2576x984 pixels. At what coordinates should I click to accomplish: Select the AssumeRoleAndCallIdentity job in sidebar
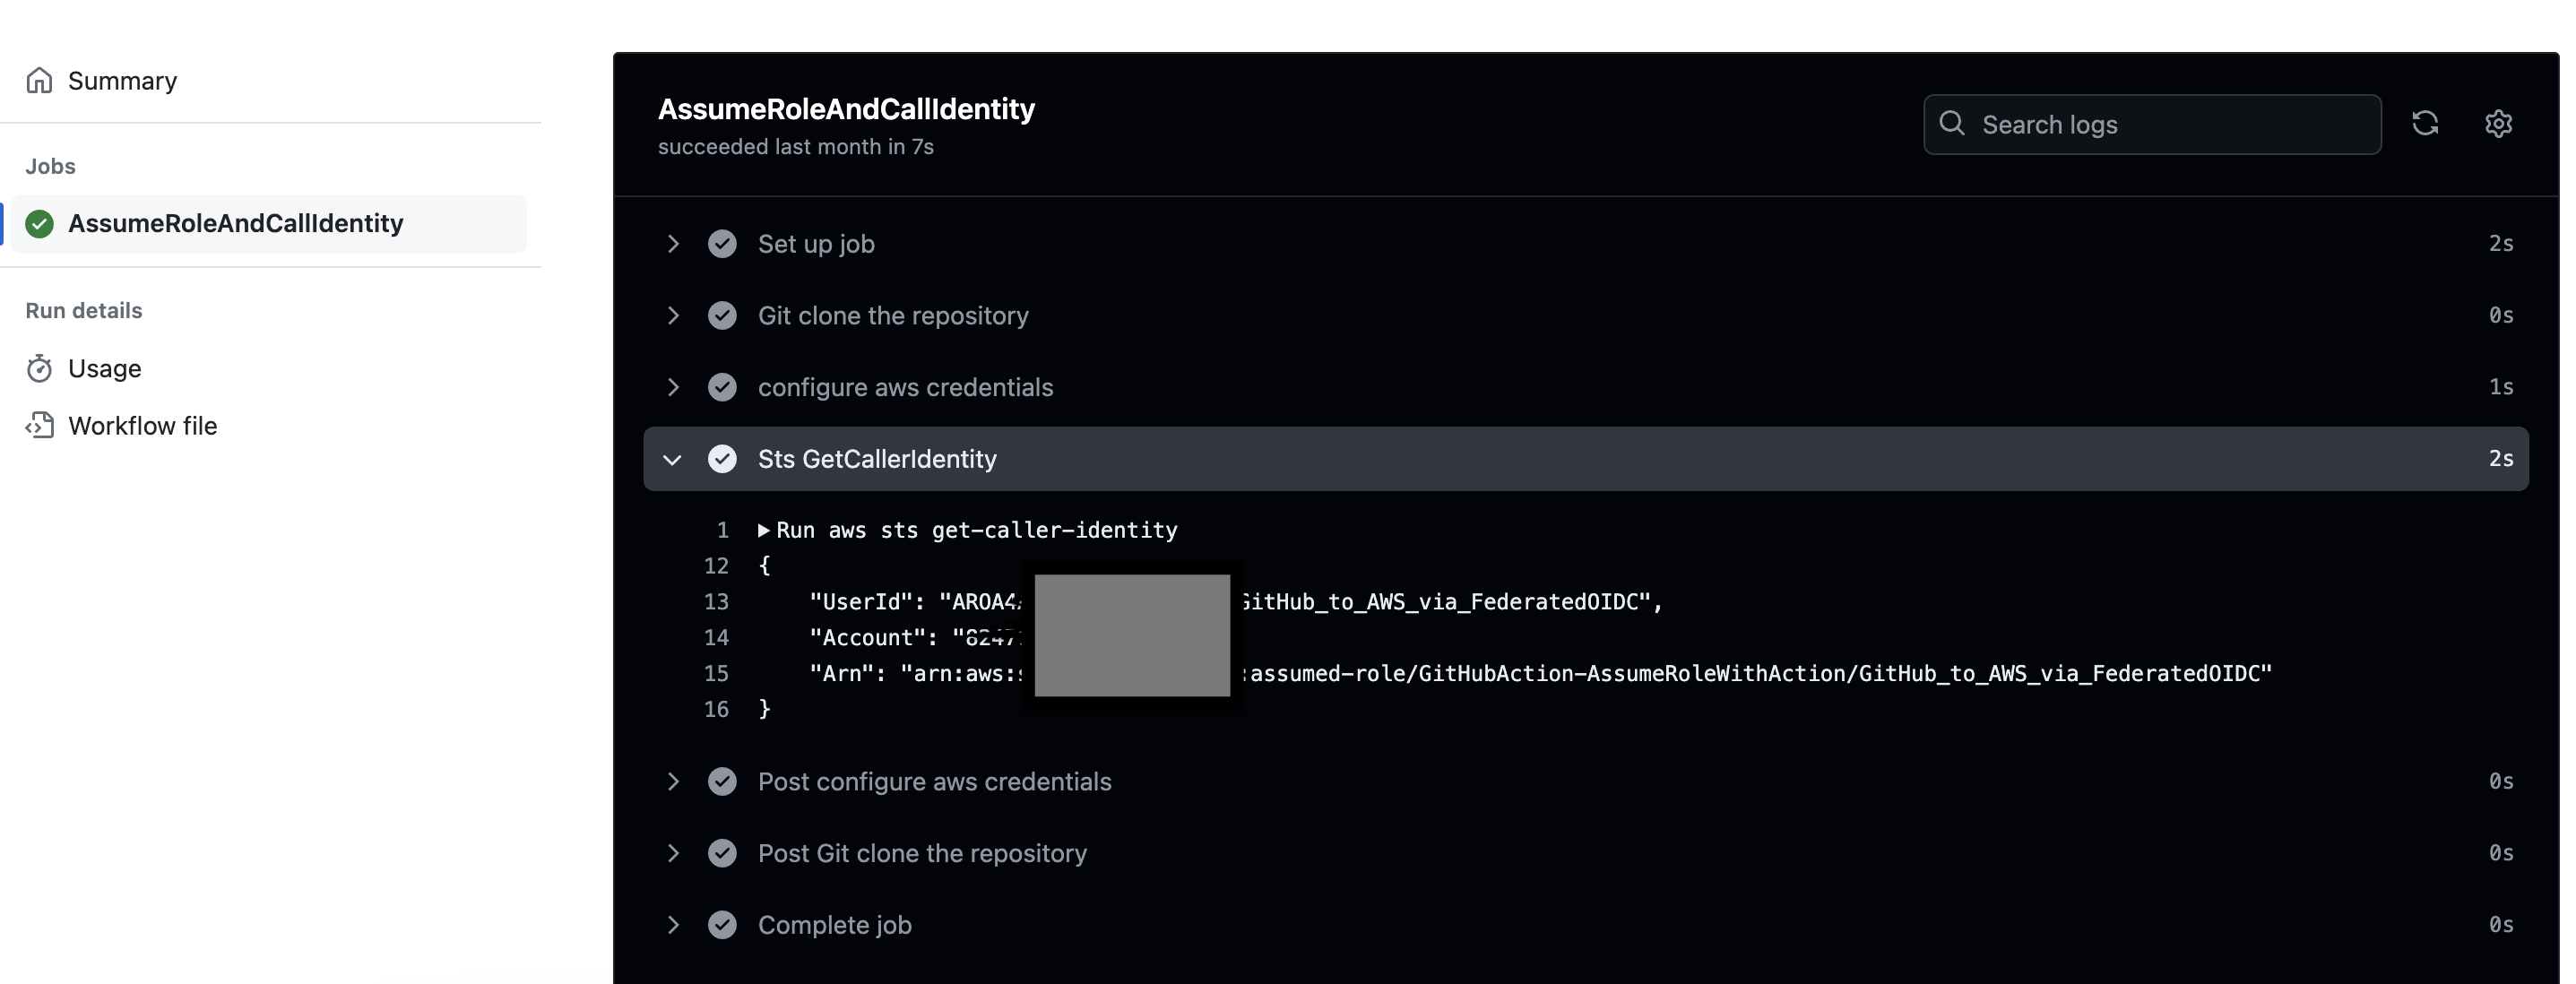click(237, 224)
